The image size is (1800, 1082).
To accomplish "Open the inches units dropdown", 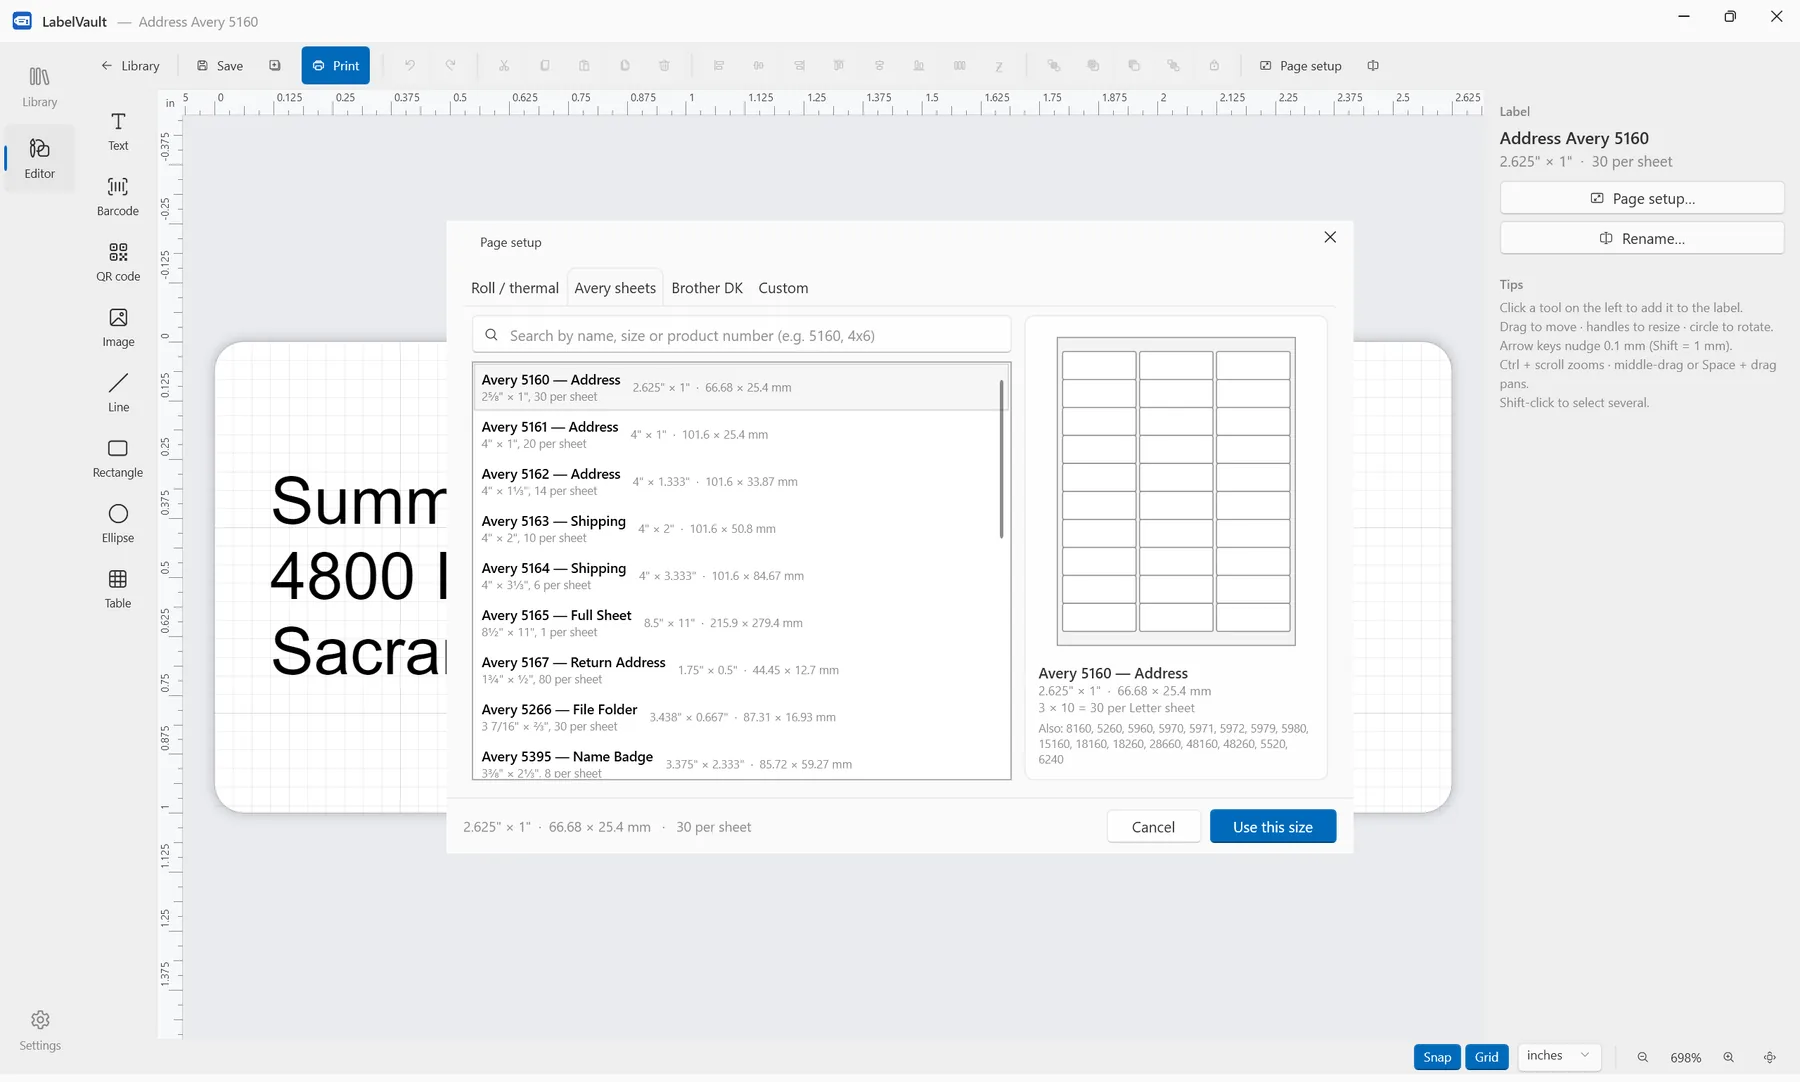I will click(x=1558, y=1056).
